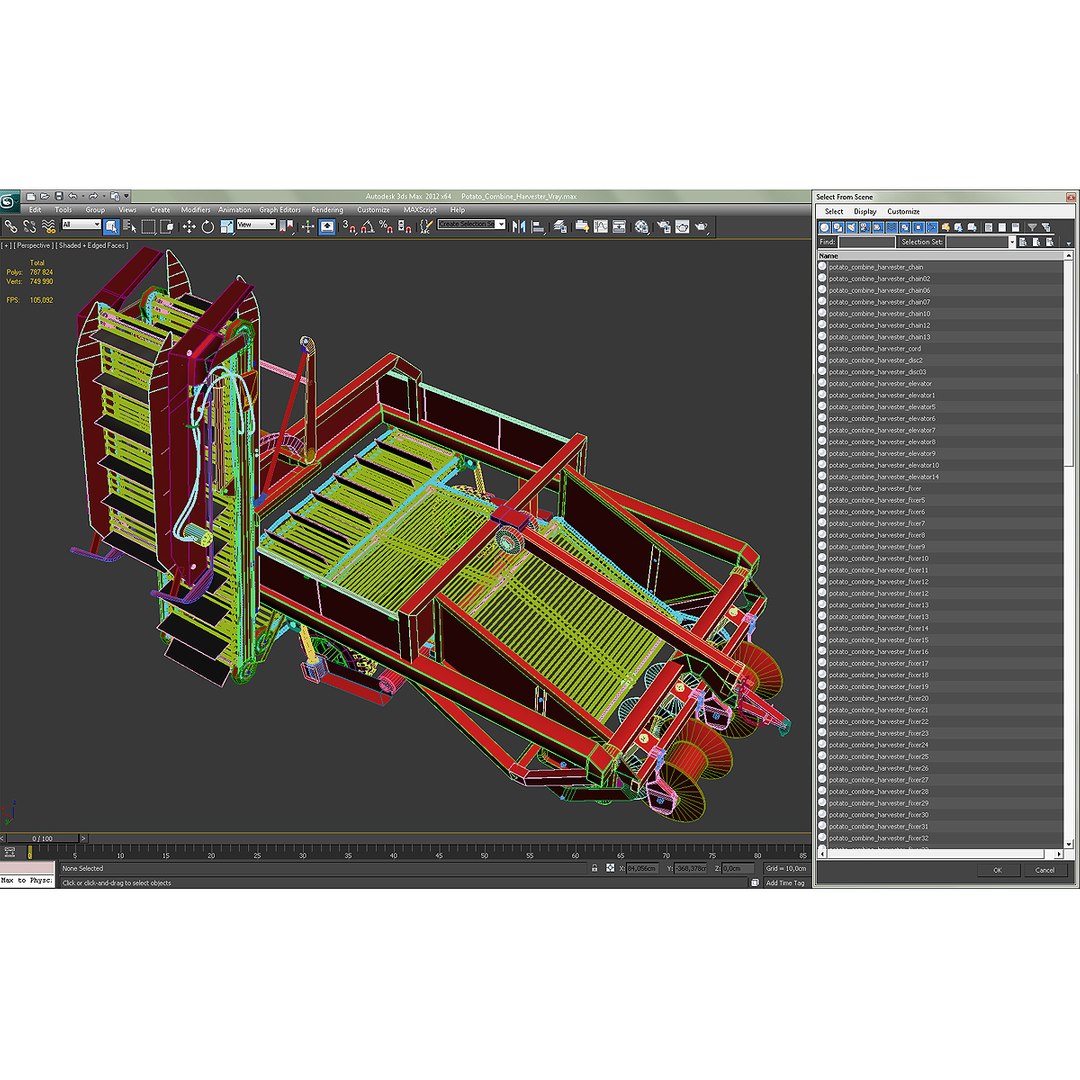The image size is (1080, 1080).
Task: Click the Save File quick-access icon
Action: pos(59,196)
